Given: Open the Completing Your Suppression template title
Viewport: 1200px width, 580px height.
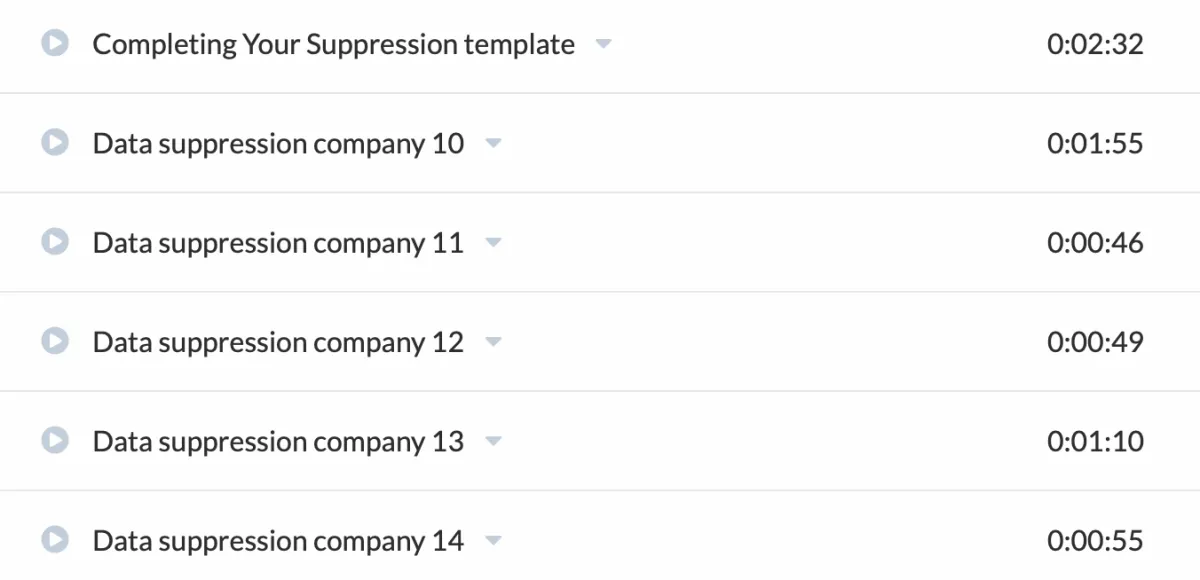Looking at the screenshot, I should (334, 45).
